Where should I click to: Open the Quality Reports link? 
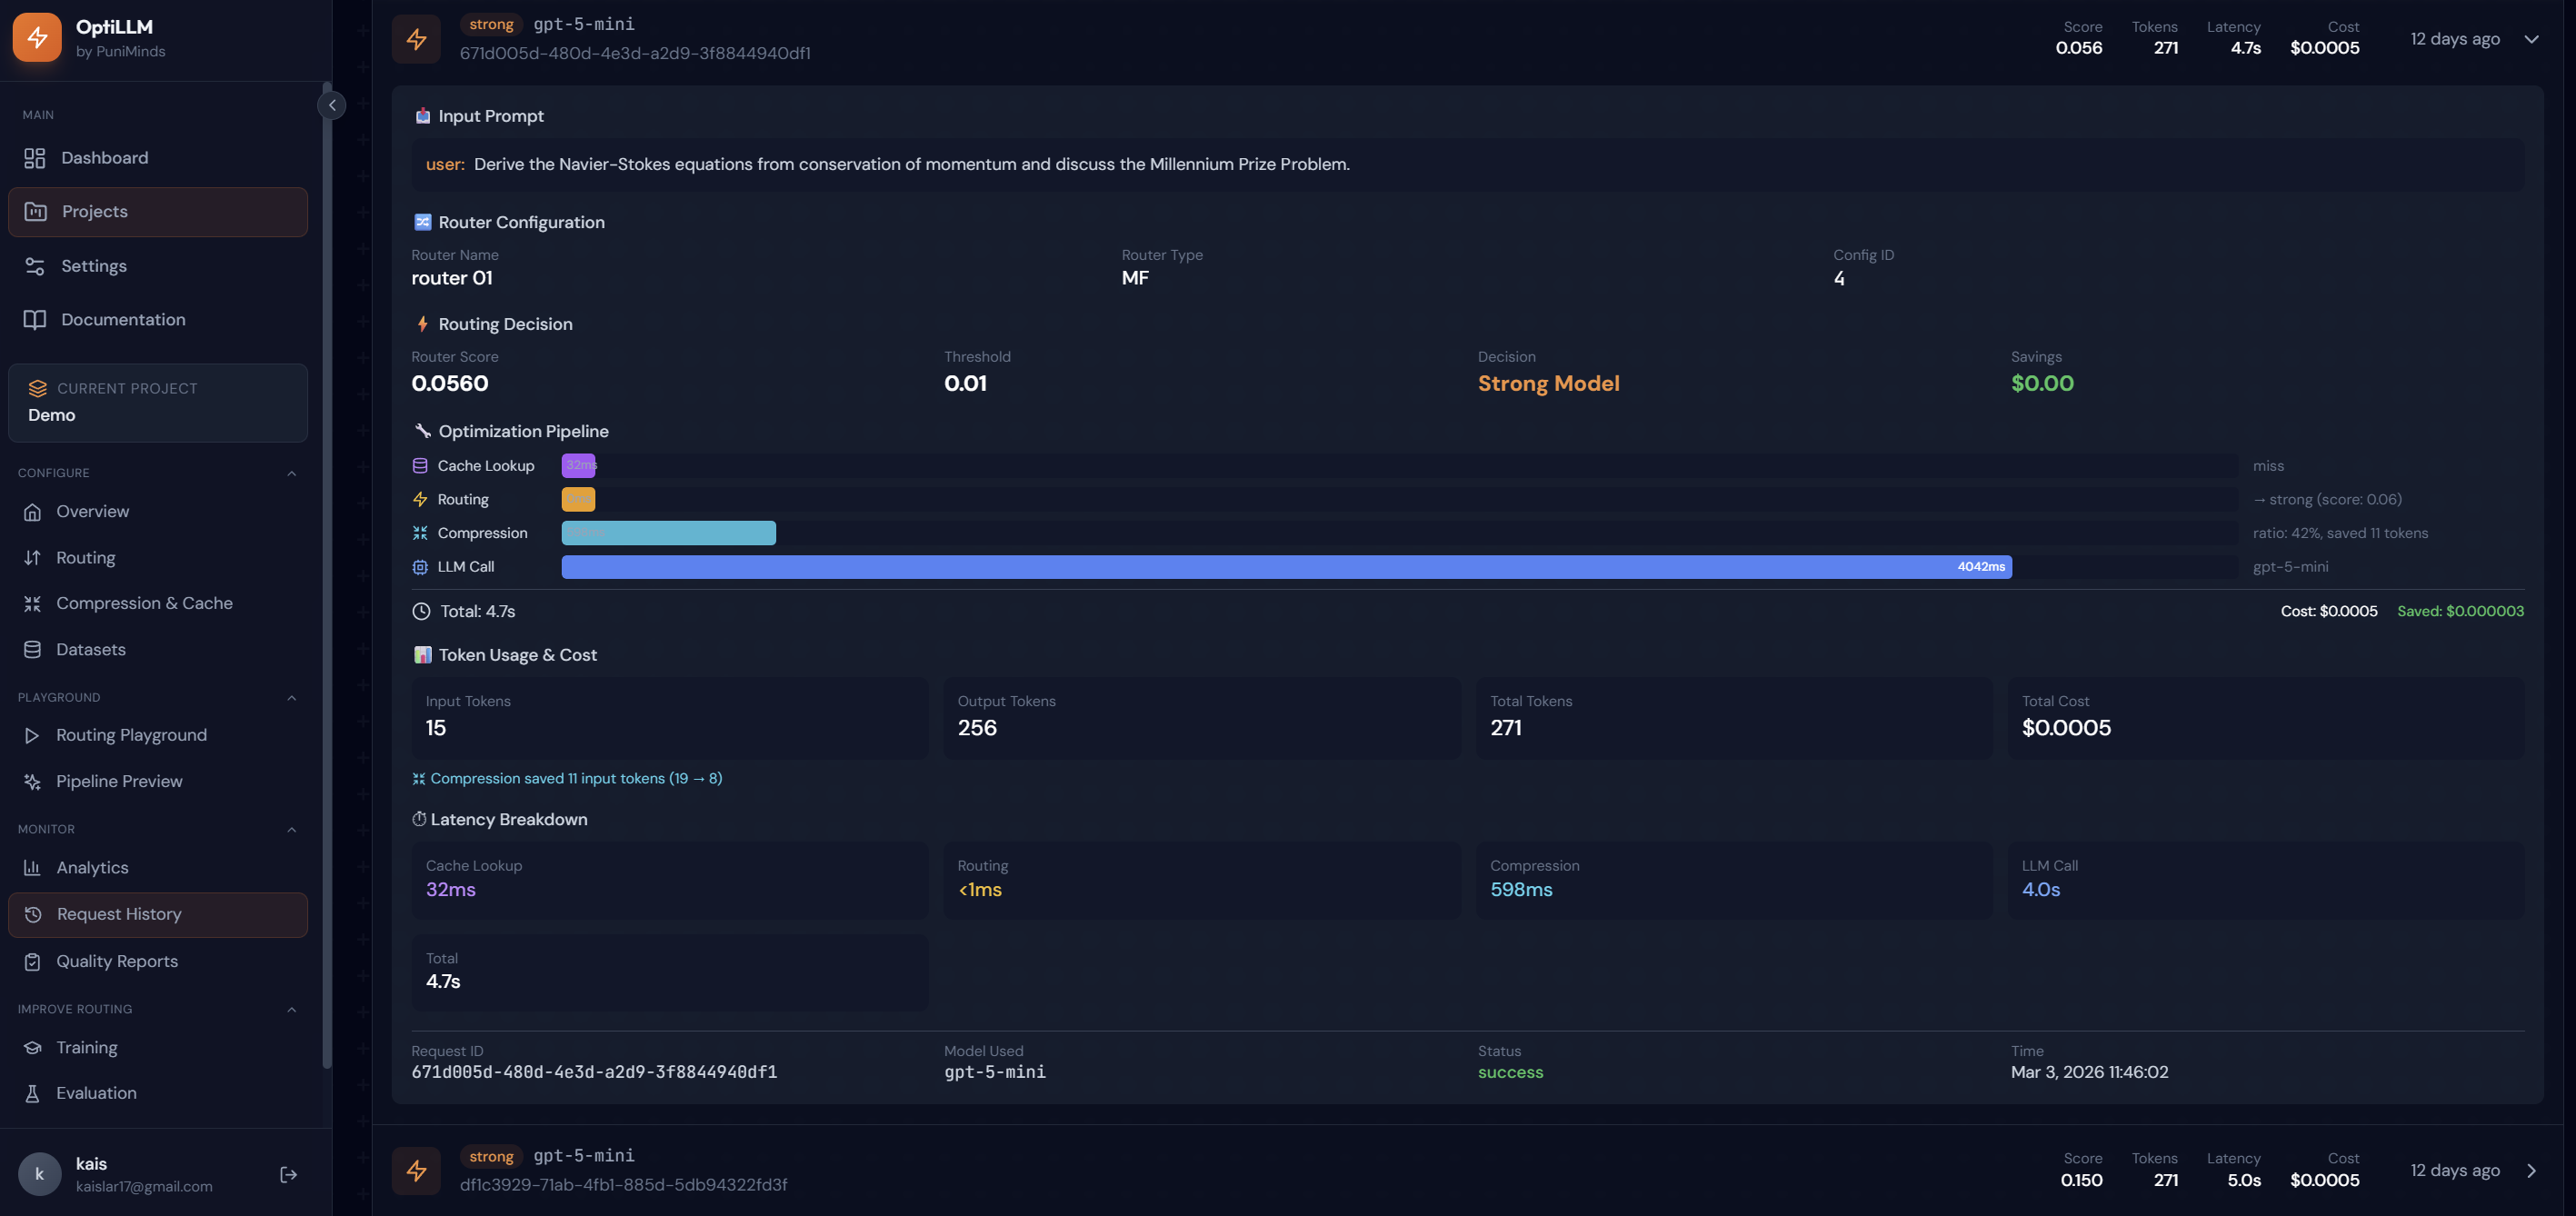click(x=116, y=961)
